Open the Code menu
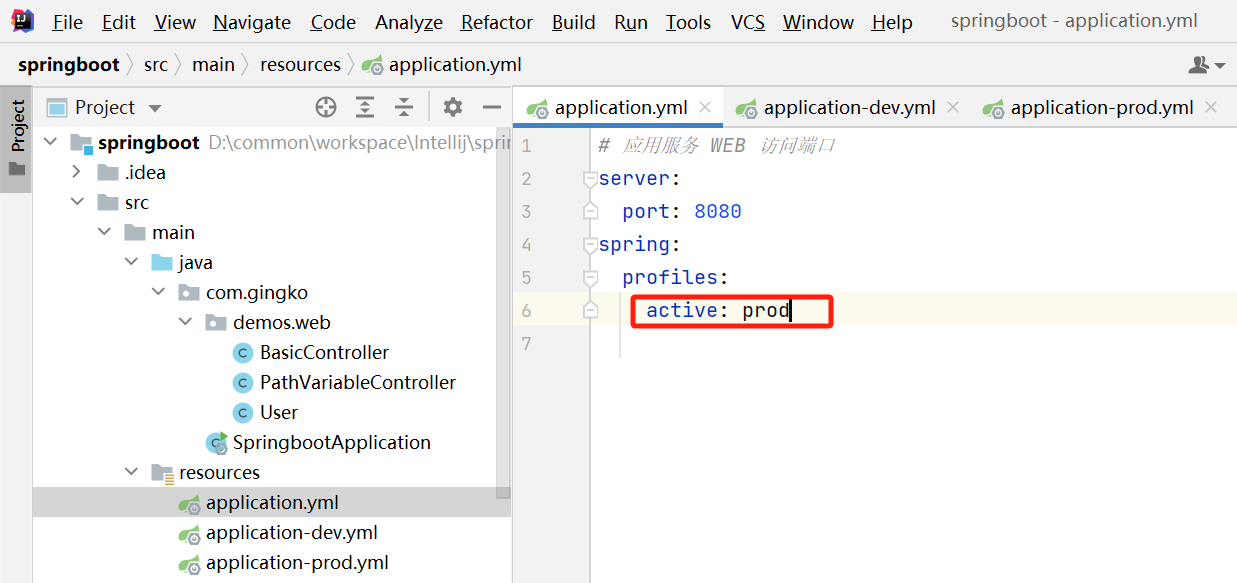Viewport: 1237px width, 583px height. pos(333,22)
